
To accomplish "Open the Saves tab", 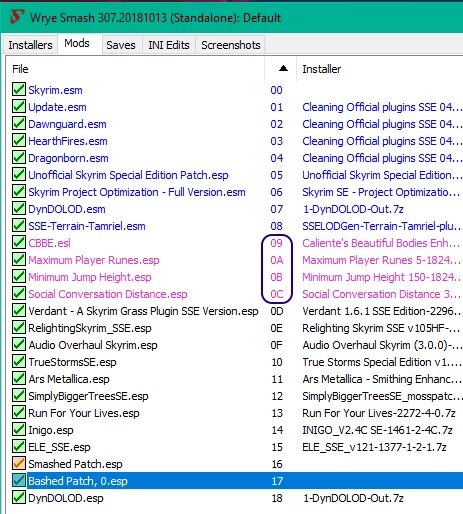I will tap(121, 45).
